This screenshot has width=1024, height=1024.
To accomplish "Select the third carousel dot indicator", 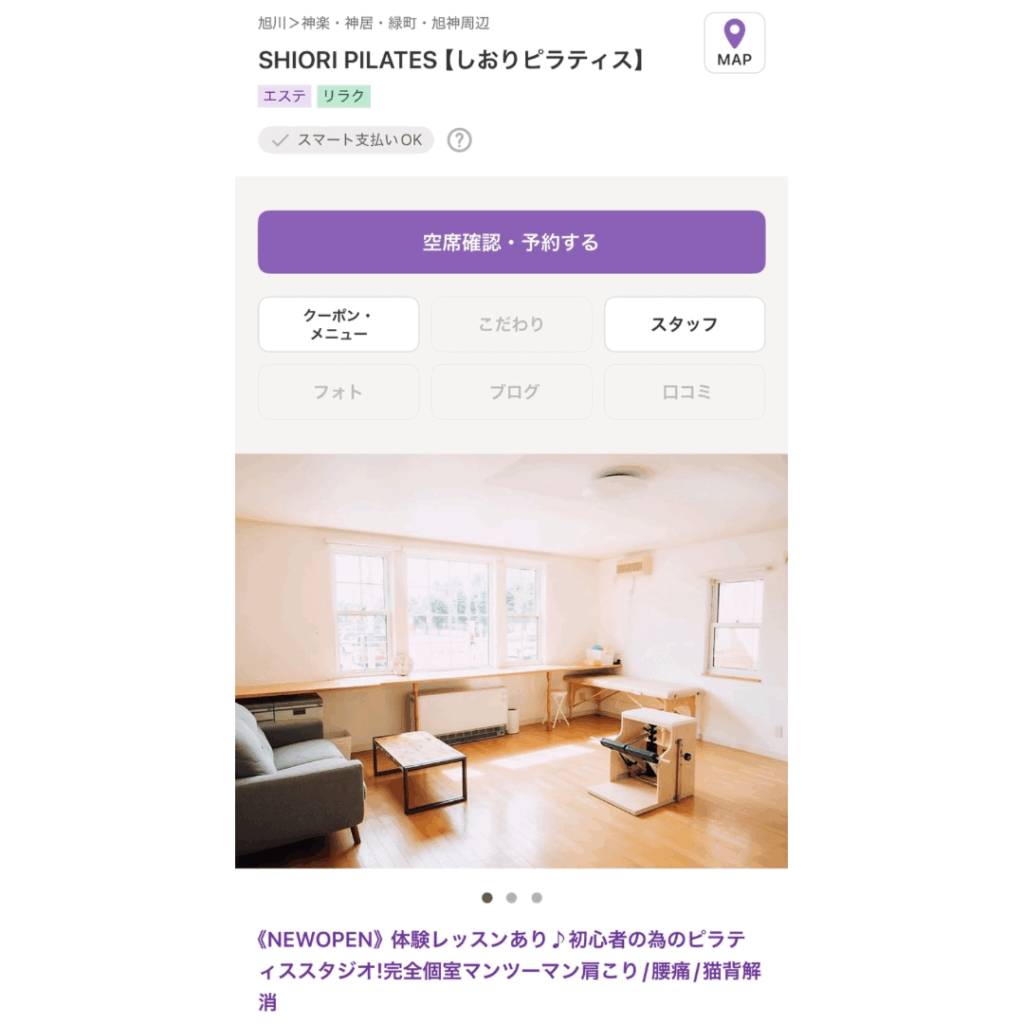I will click(537, 898).
